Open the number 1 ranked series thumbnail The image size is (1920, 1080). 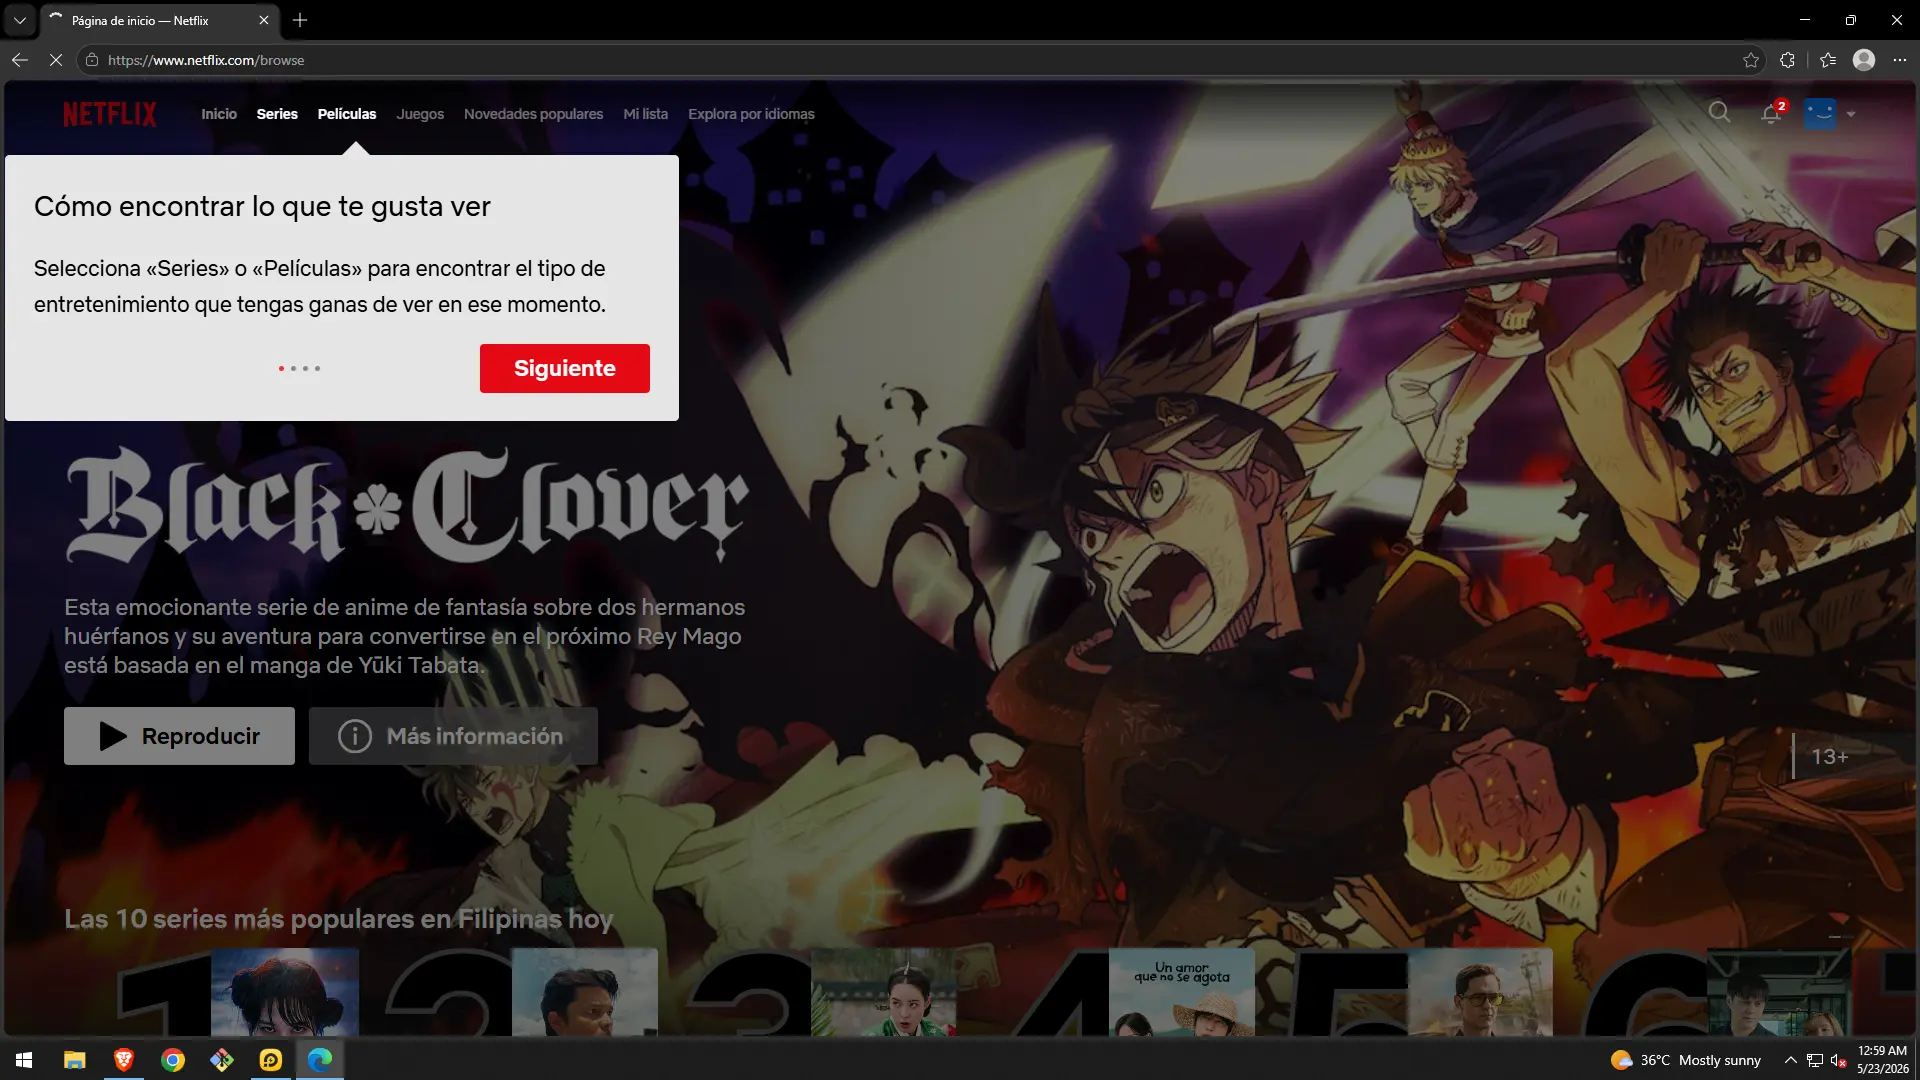coord(285,992)
